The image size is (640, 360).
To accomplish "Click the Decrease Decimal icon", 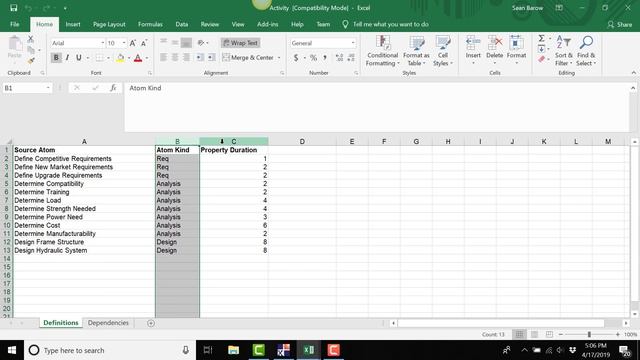I will [351, 58].
